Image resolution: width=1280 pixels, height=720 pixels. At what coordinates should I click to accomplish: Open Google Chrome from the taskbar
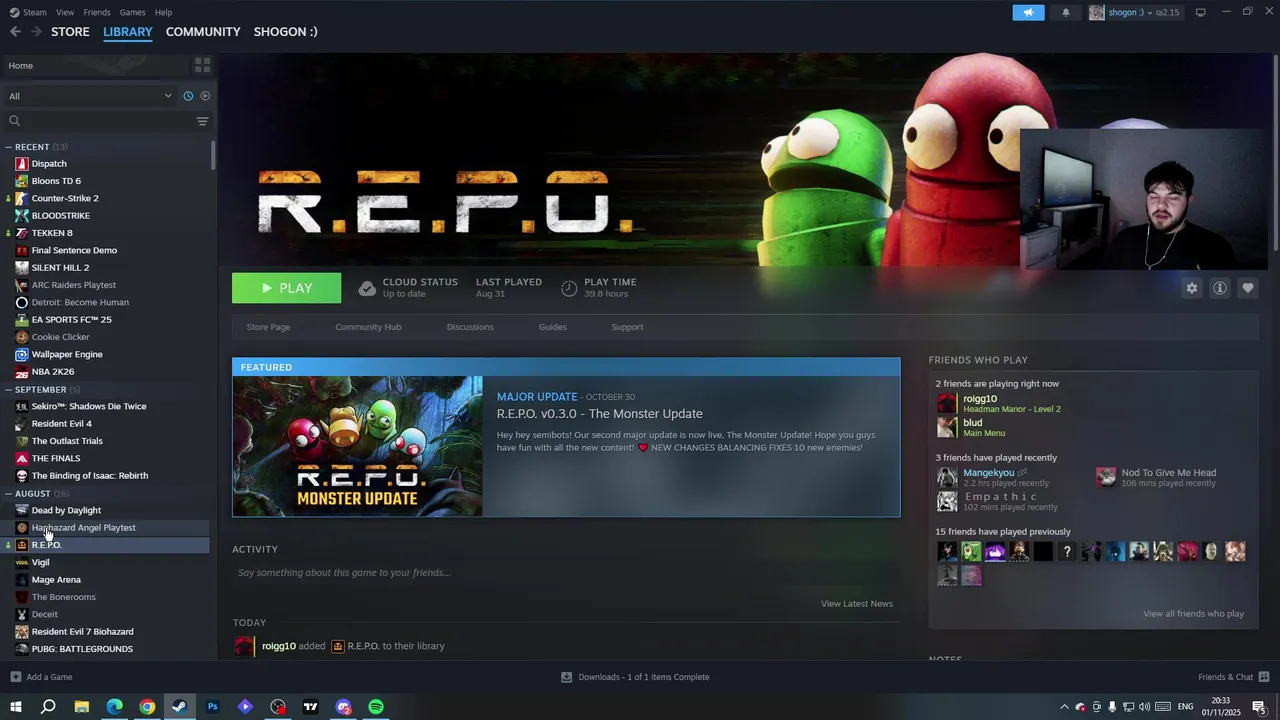pos(147,707)
